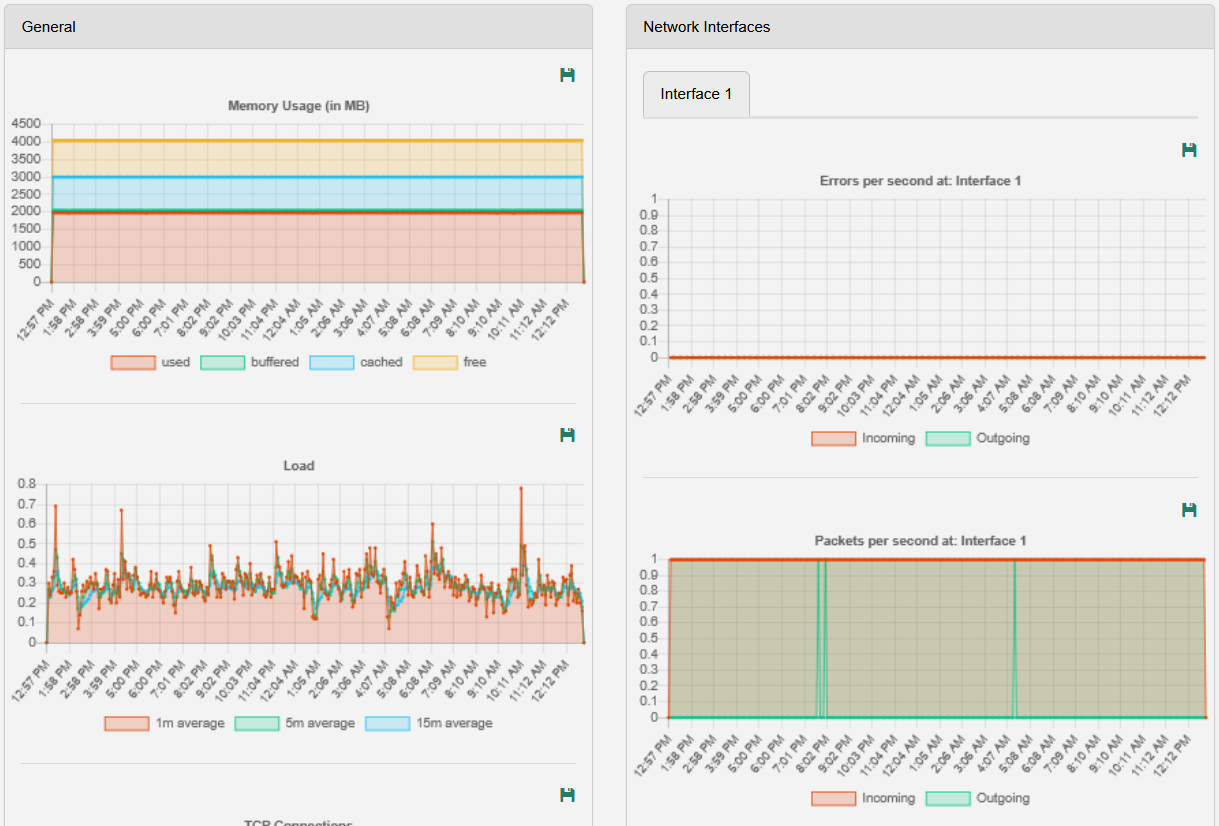The height and width of the screenshot is (826, 1219).
Task: Toggle the 'cached' memory legend entry
Action: click(x=332, y=362)
